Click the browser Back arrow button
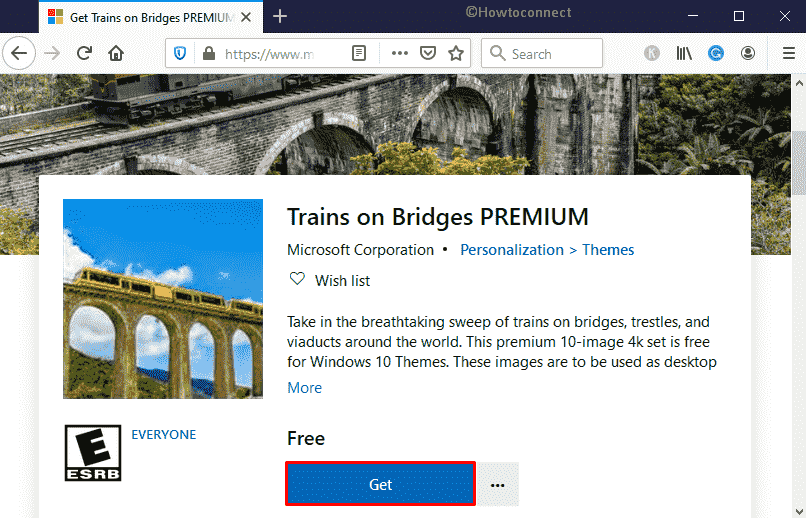Screen dimensions: 806x518 [20, 54]
